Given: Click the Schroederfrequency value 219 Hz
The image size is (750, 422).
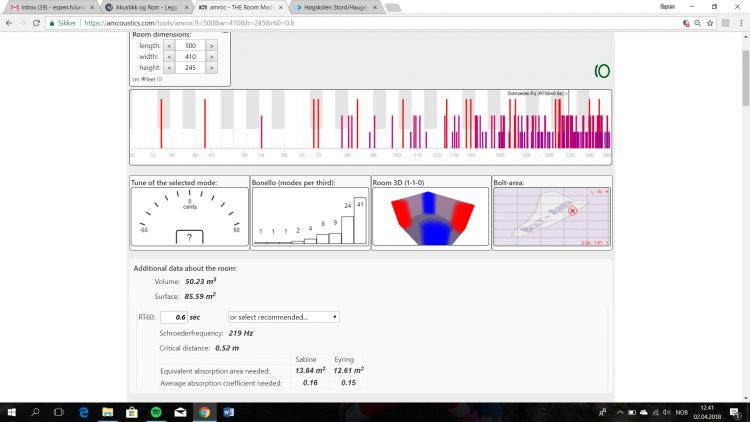Looking at the screenshot, I should tap(241, 333).
